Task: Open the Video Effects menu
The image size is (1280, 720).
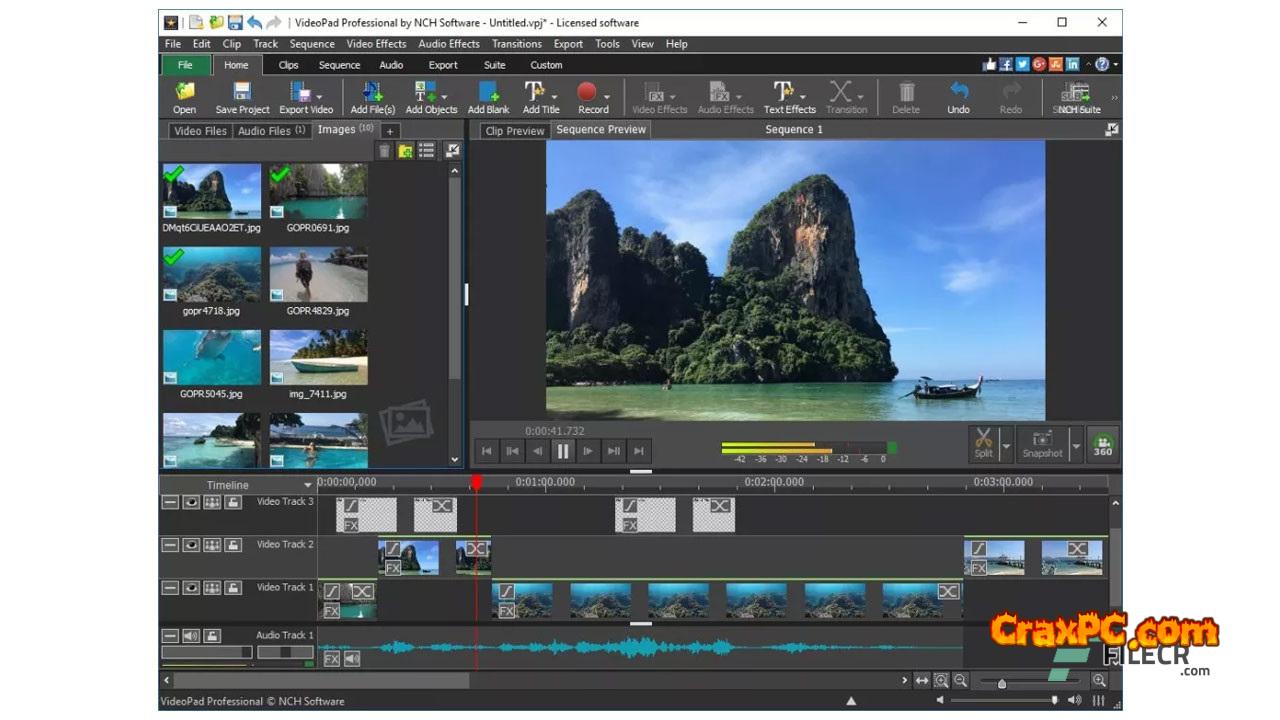Action: click(x=376, y=44)
